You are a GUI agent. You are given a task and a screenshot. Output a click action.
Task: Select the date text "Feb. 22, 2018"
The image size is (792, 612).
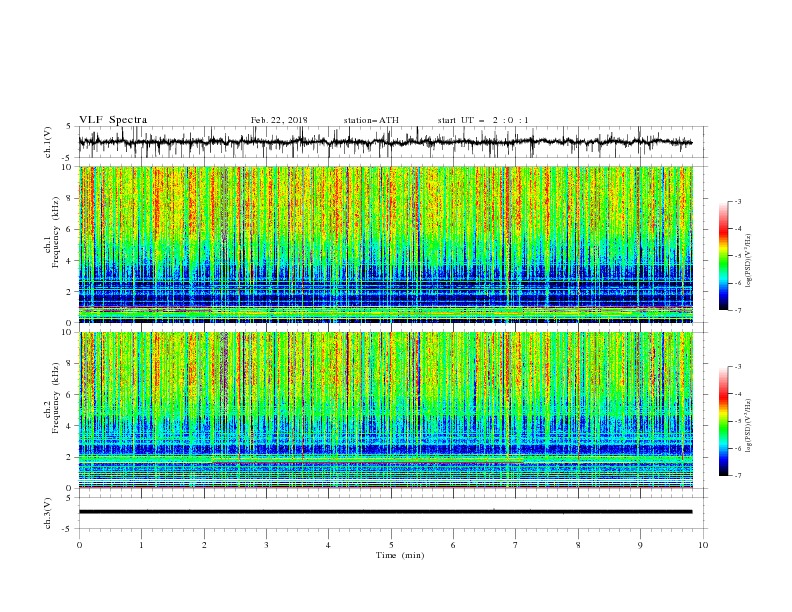point(279,120)
